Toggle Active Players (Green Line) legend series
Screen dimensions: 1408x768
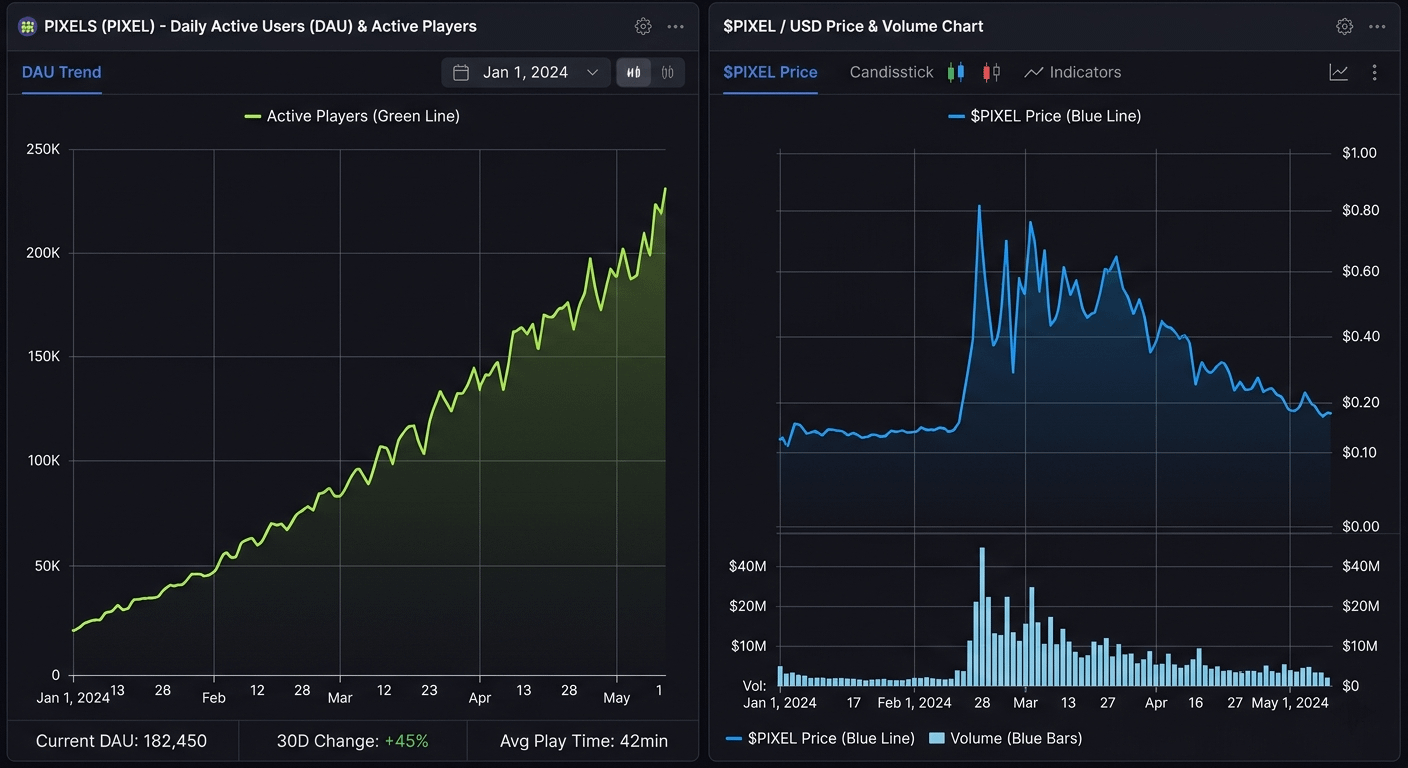(352, 116)
